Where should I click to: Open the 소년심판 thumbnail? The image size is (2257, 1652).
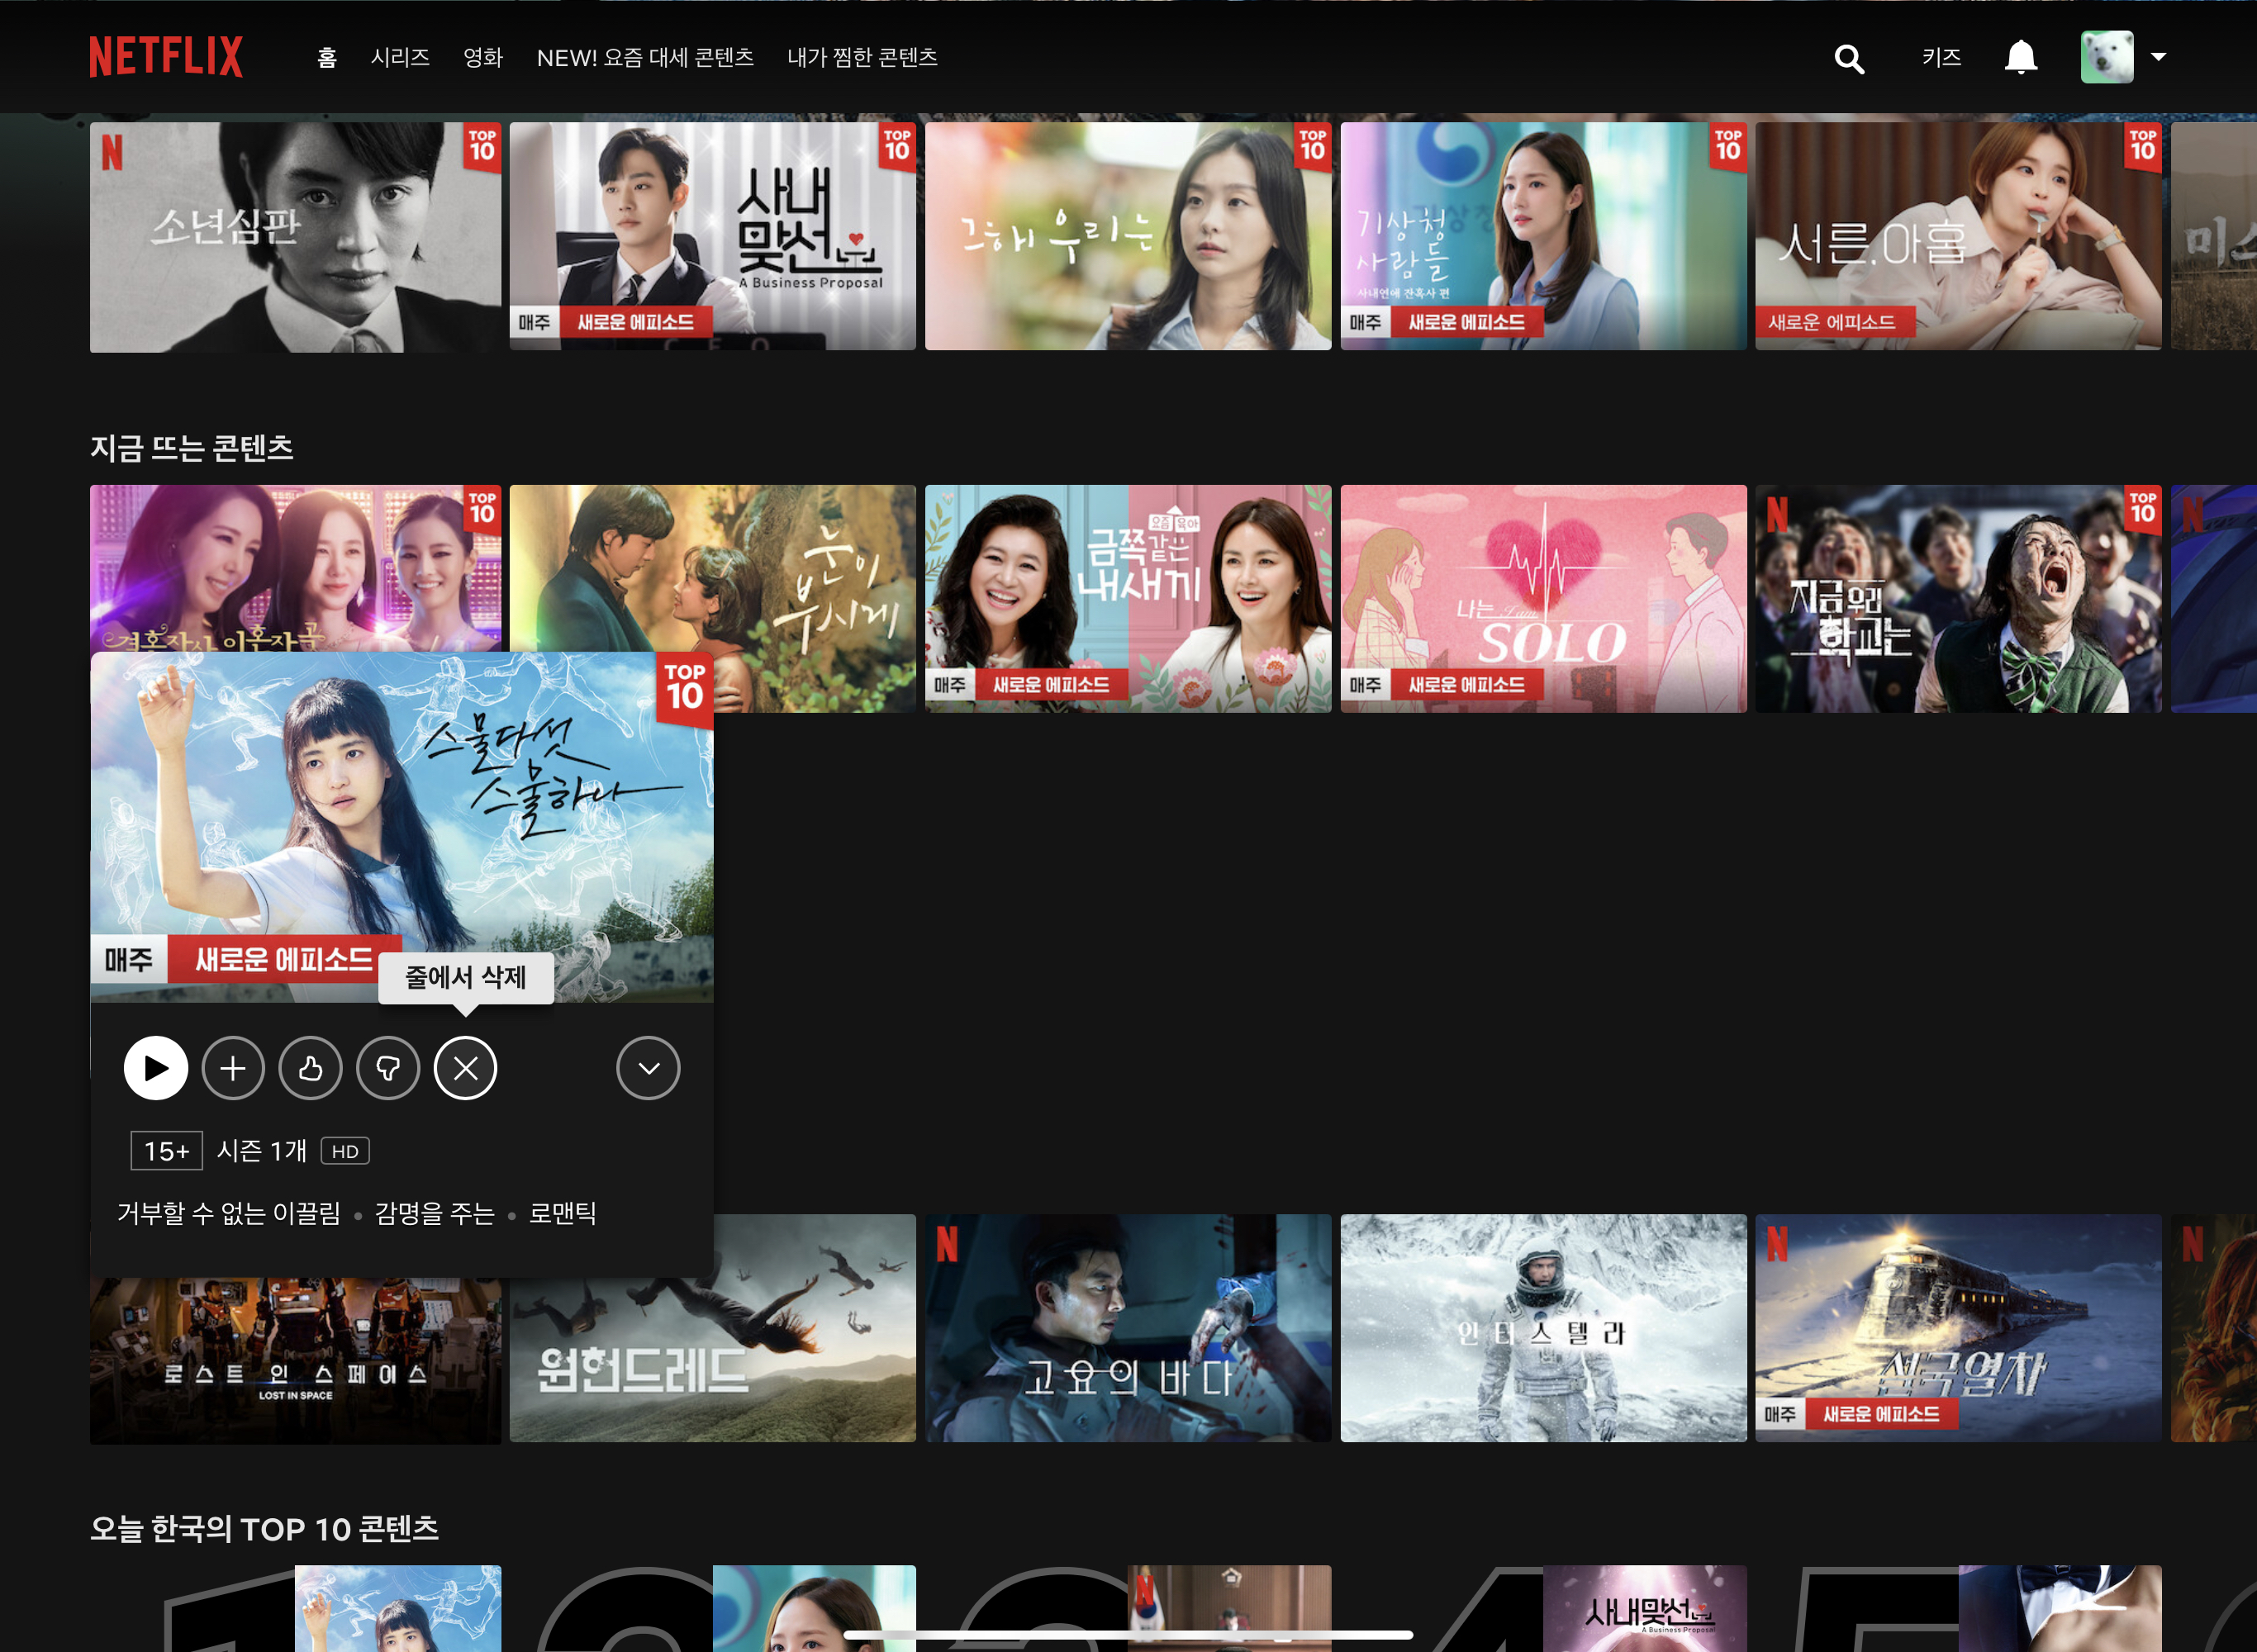coord(295,237)
